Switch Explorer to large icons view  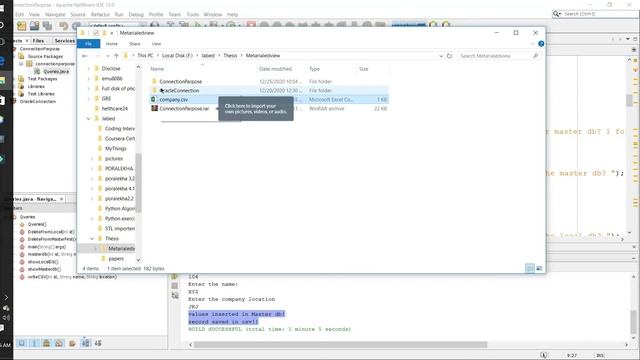click(x=539, y=268)
